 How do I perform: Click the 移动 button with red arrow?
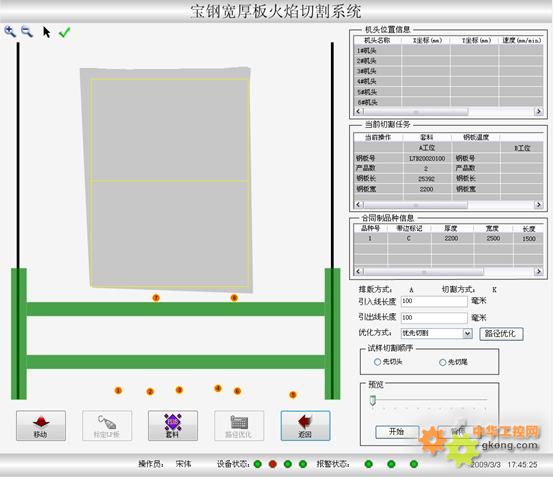(x=41, y=426)
